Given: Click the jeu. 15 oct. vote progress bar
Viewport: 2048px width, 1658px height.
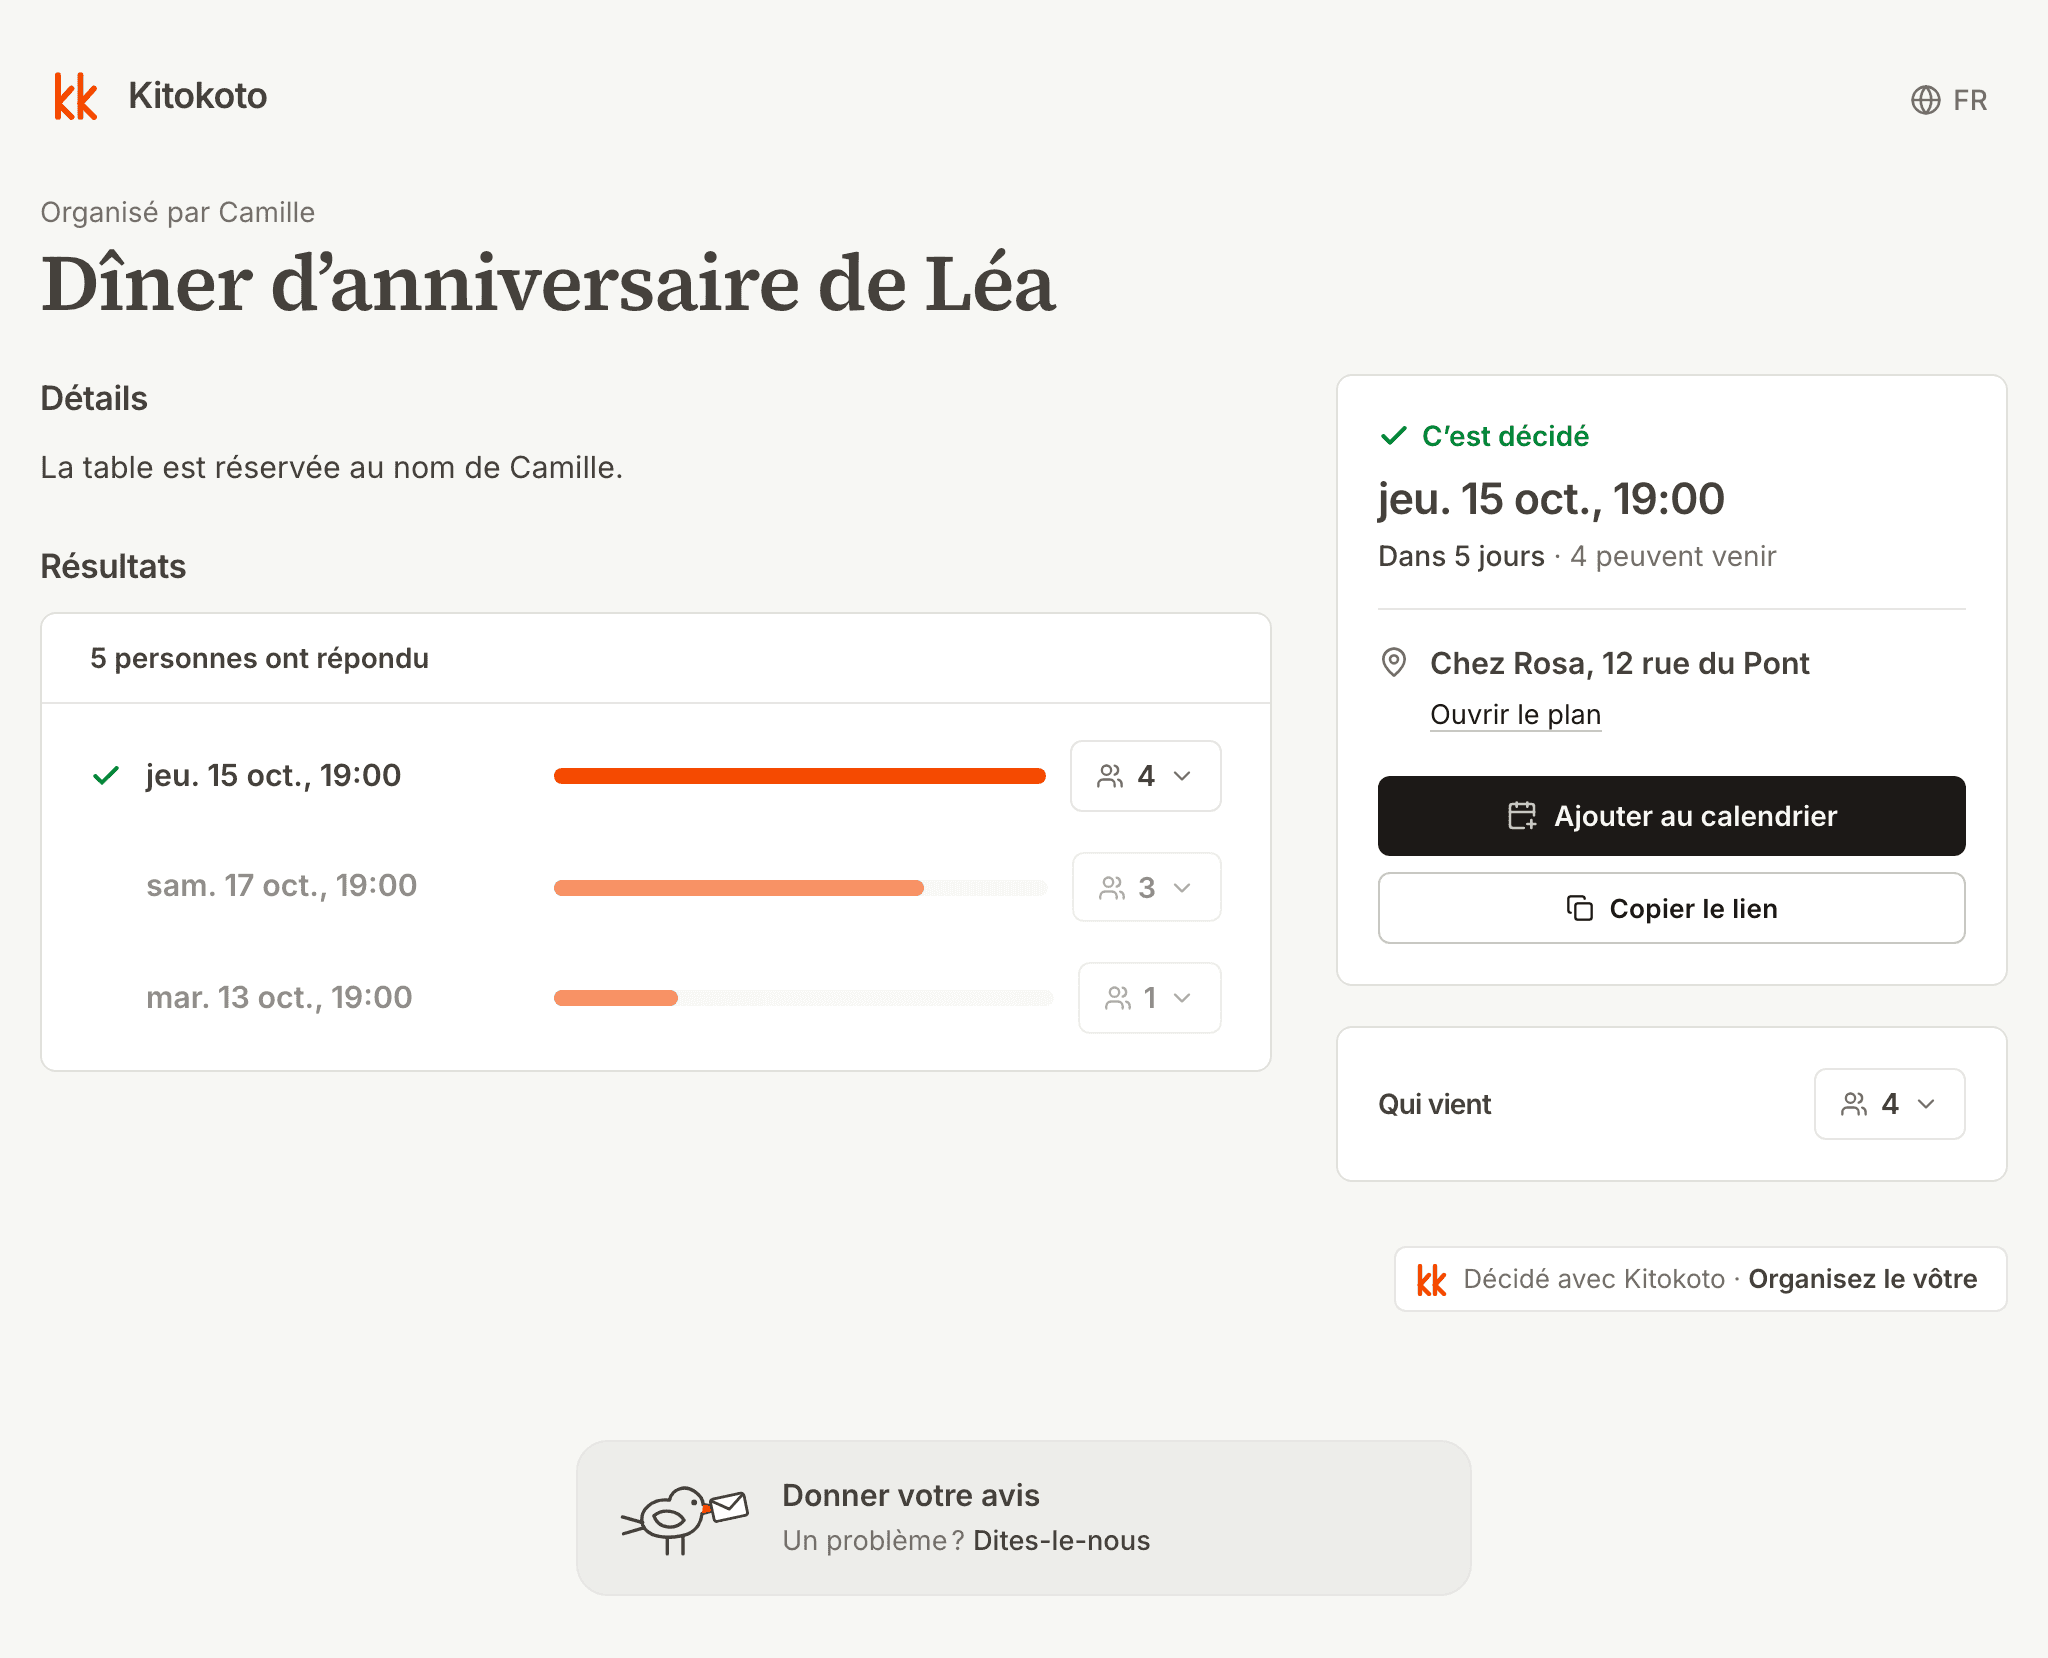Looking at the screenshot, I should pos(800,776).
